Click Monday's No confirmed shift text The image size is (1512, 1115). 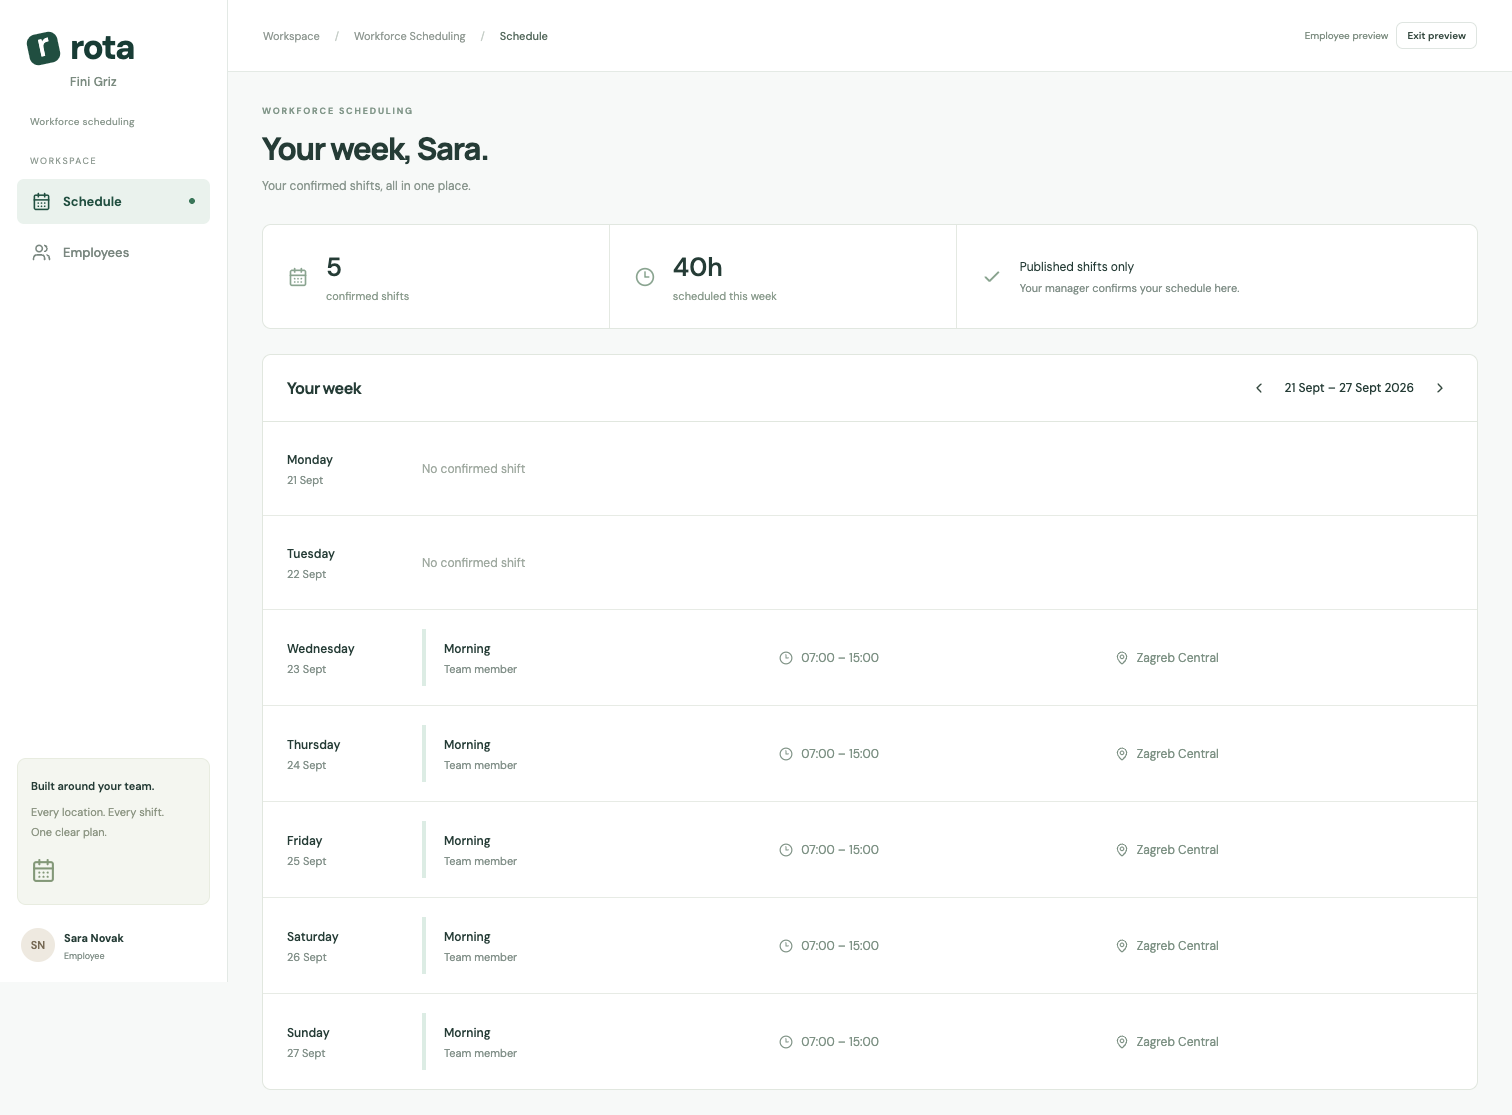tap(473, 469)
